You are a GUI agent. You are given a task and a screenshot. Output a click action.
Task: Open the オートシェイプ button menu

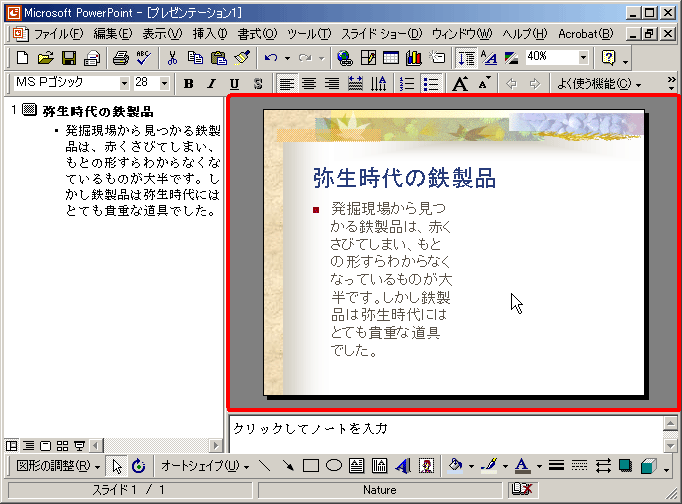tap(205, 466)
